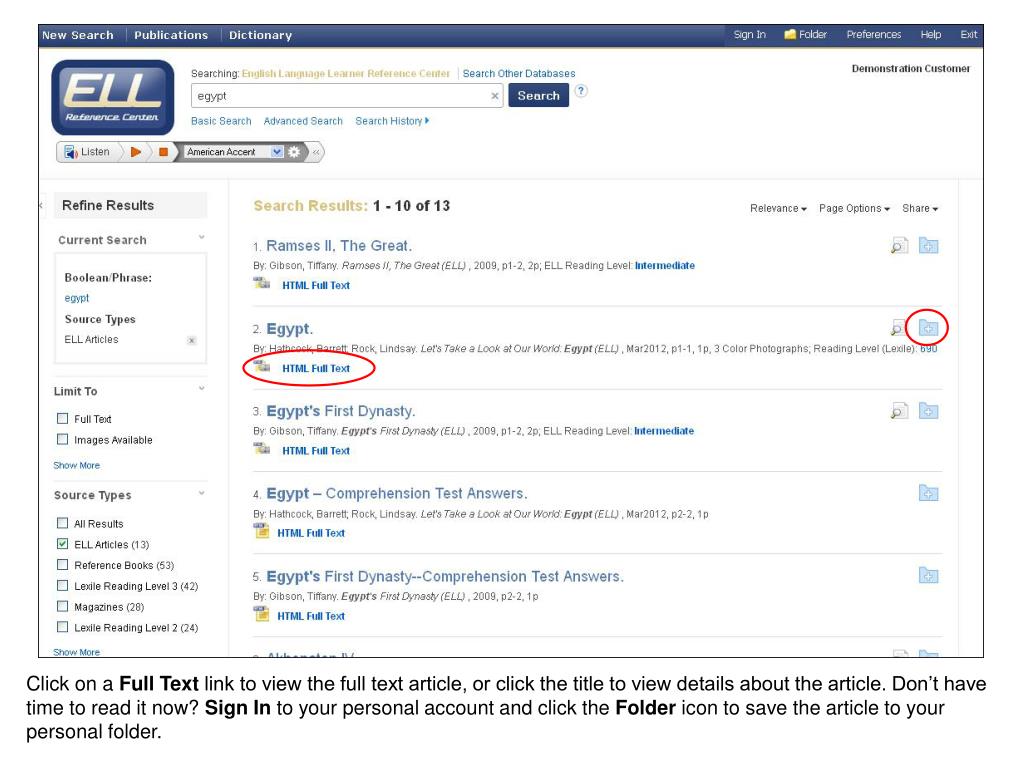The height and width of the screenshot is (768, 1024).
Task: Stop audio with the orange stop button
Action: tap(163, 152)
